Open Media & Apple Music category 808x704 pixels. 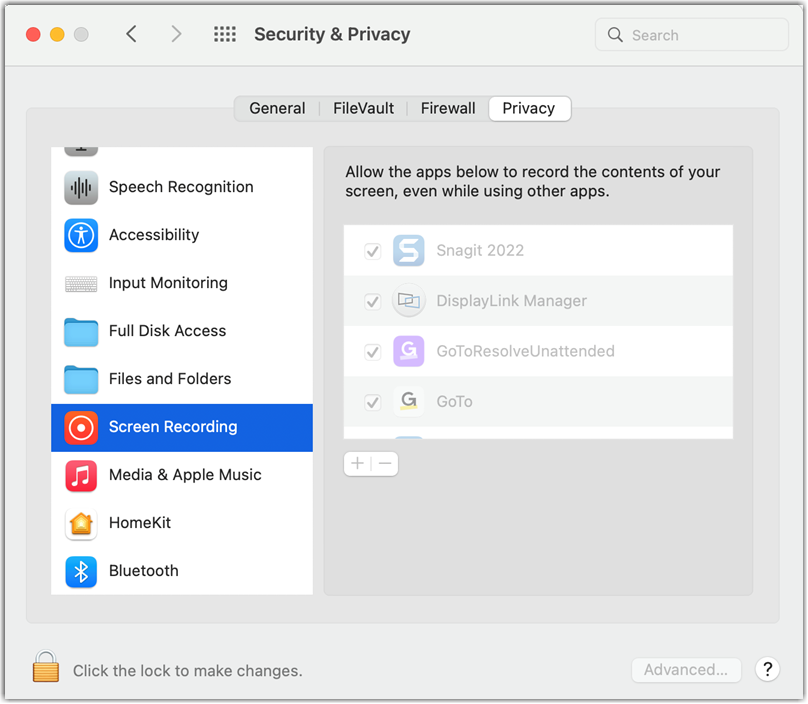182,475
